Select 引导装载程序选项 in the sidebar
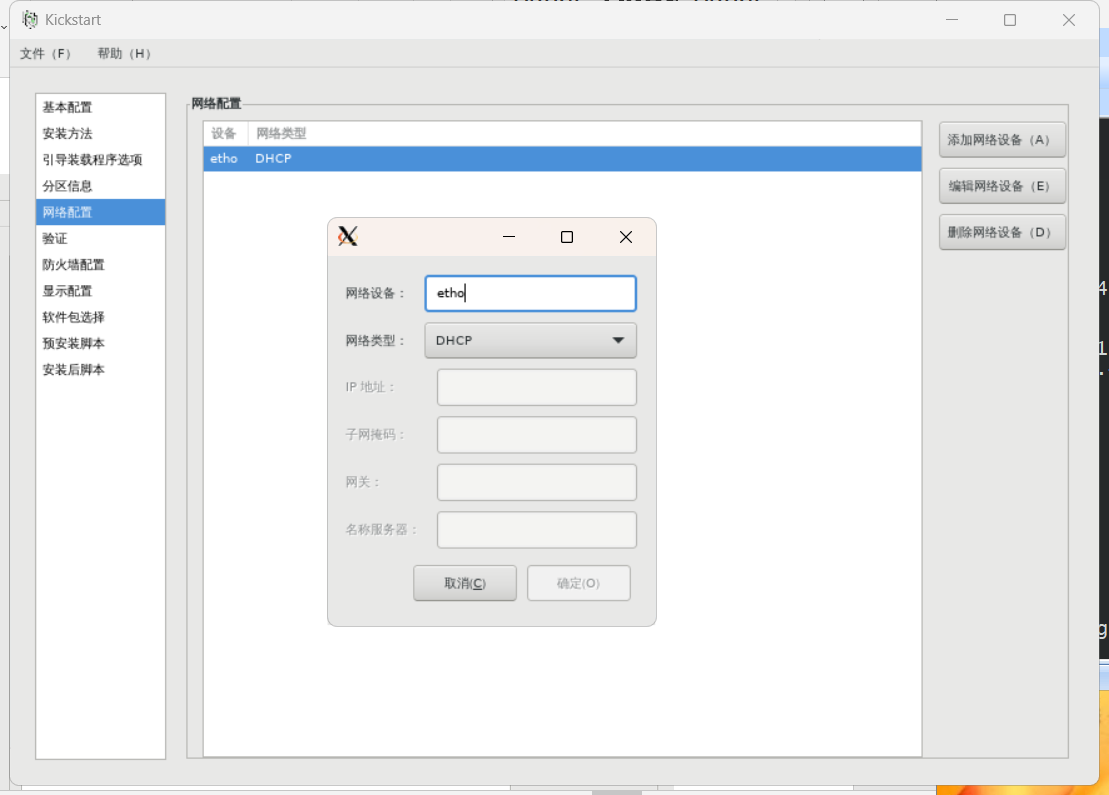 [100, 160]
